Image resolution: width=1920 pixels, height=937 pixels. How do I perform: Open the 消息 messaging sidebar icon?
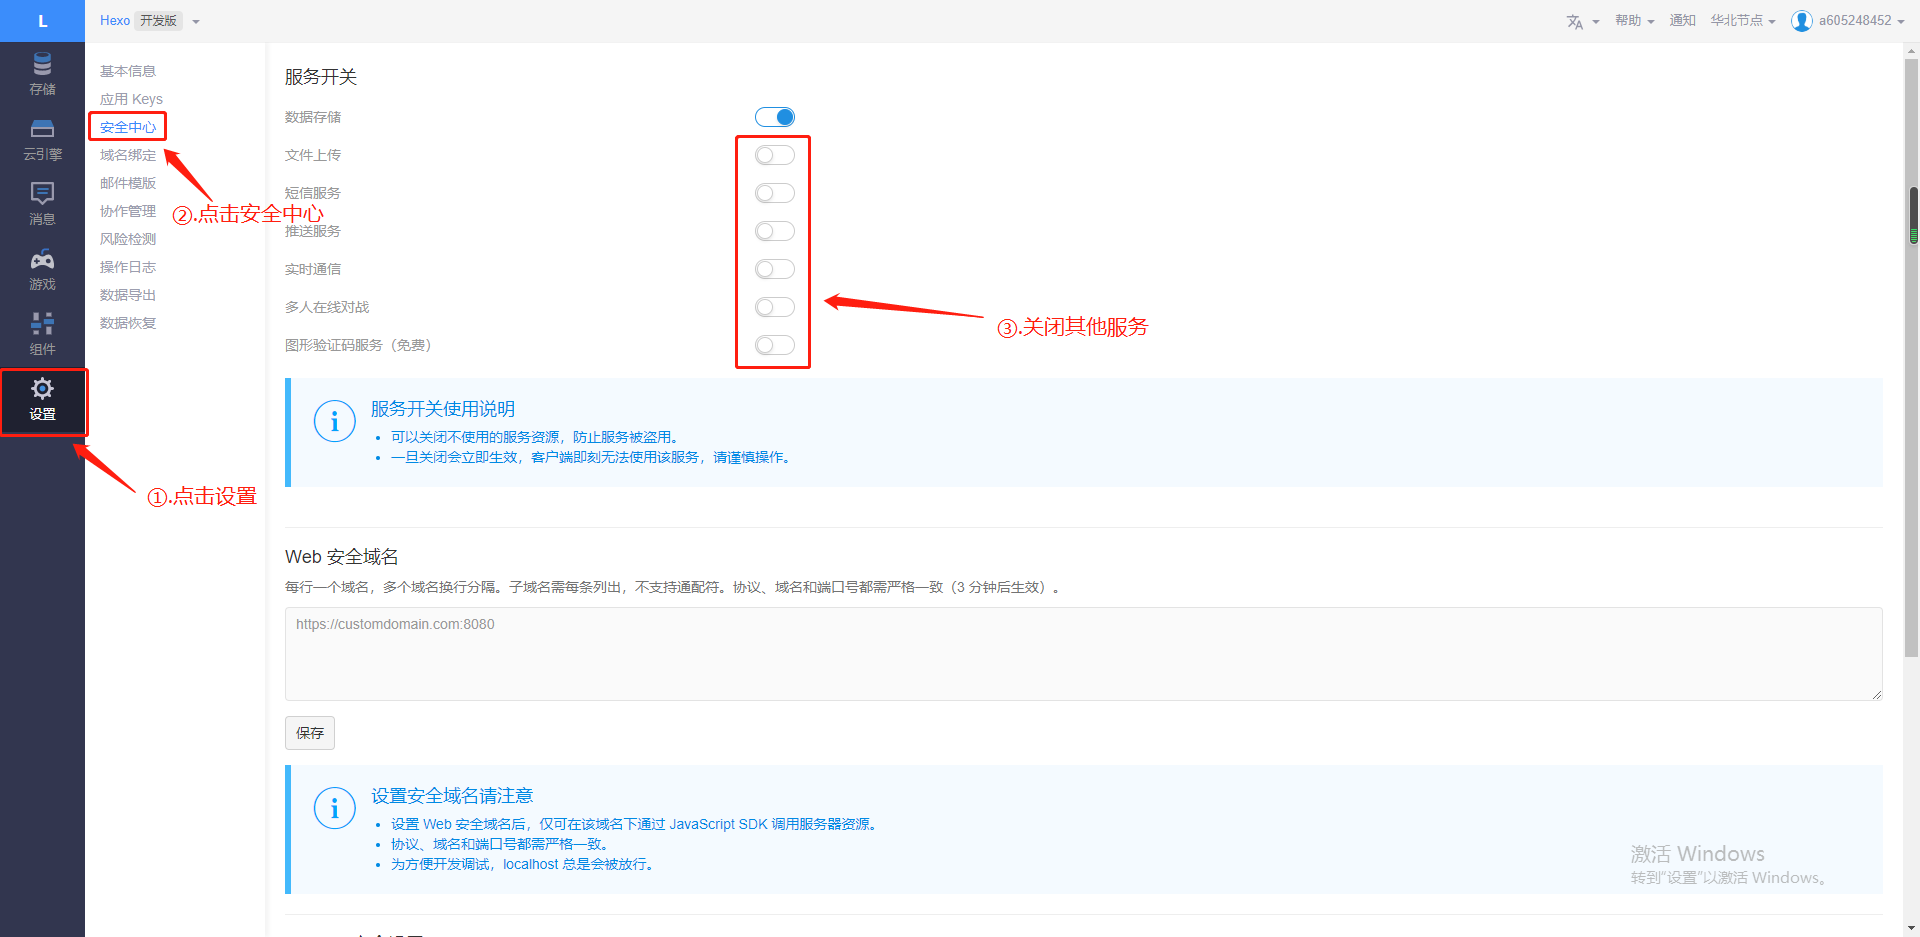(x=42, y=195)
